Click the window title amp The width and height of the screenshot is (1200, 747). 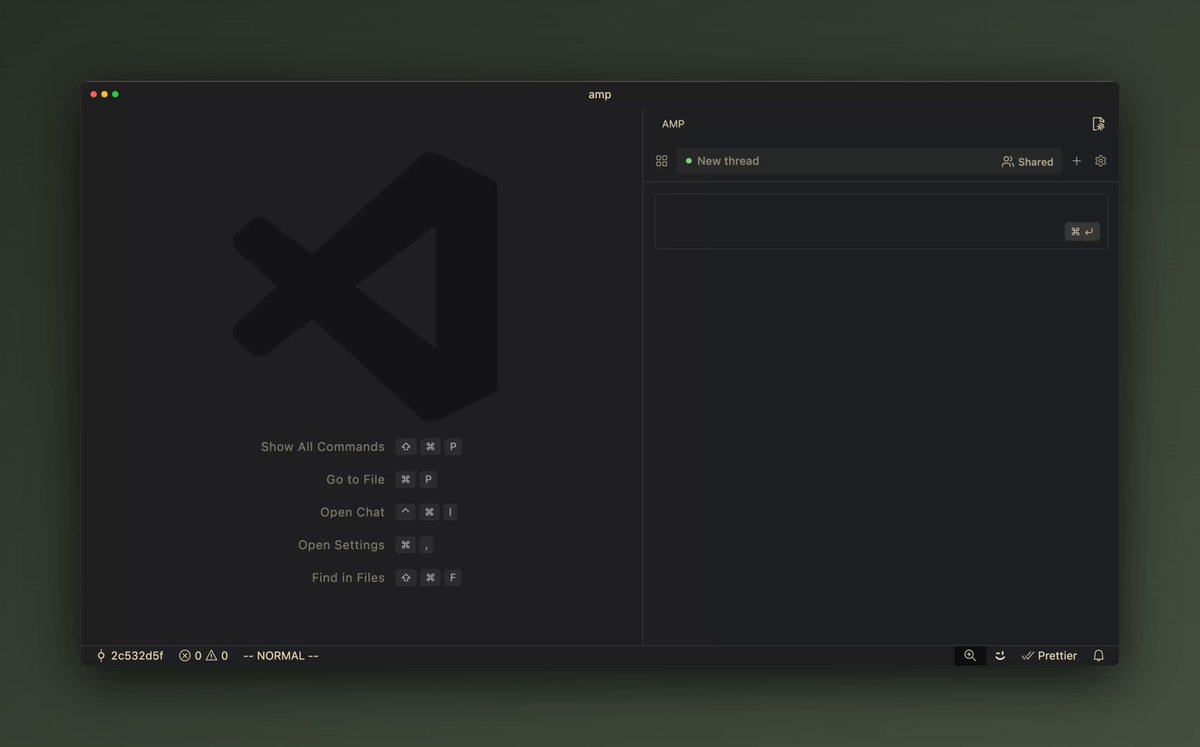600,94
